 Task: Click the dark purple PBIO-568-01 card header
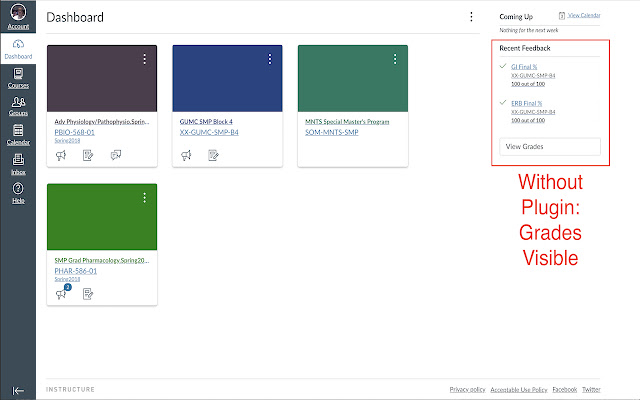click(102, 78)
